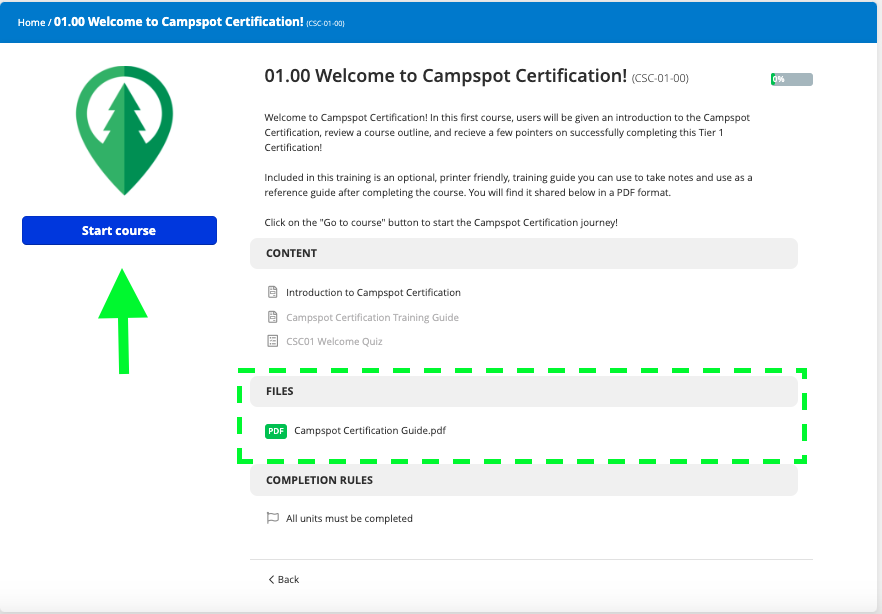Collapse the FILES section header

pyautogui.click(x=522, y=391)
